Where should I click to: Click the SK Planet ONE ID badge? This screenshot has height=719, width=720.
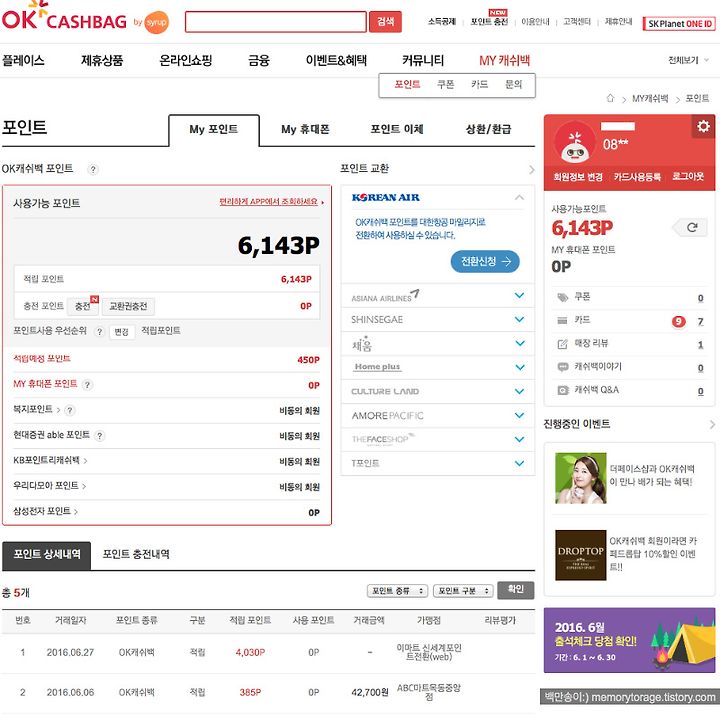point(679,23)
